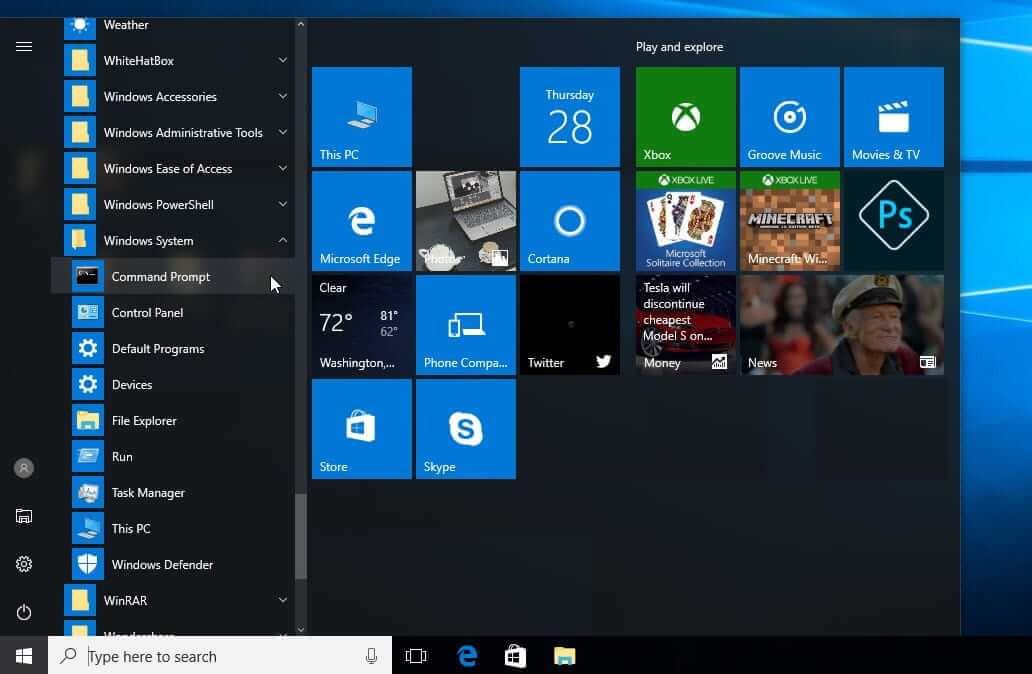Click the microphone icon in search box

[371, 656]
